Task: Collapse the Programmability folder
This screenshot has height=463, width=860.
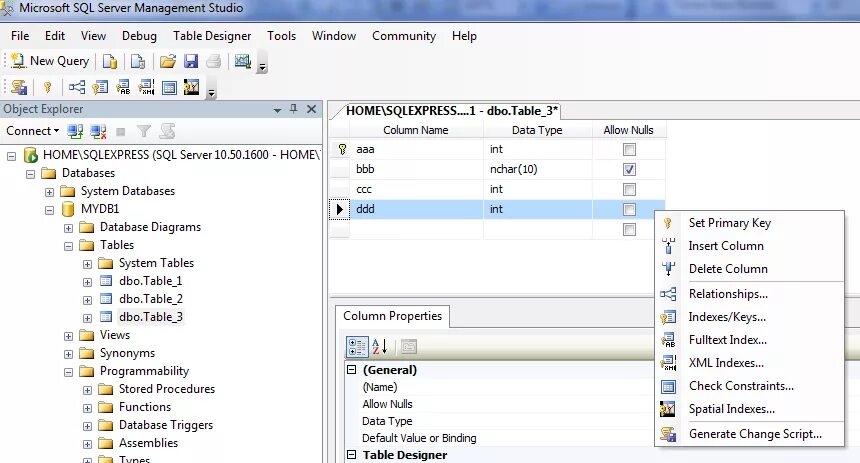Action: [69, 372]
